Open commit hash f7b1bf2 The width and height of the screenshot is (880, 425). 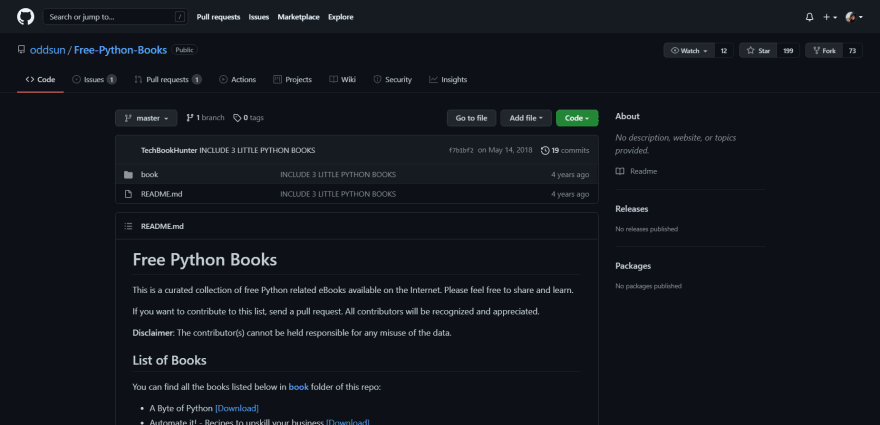click(x=461, y=150)
